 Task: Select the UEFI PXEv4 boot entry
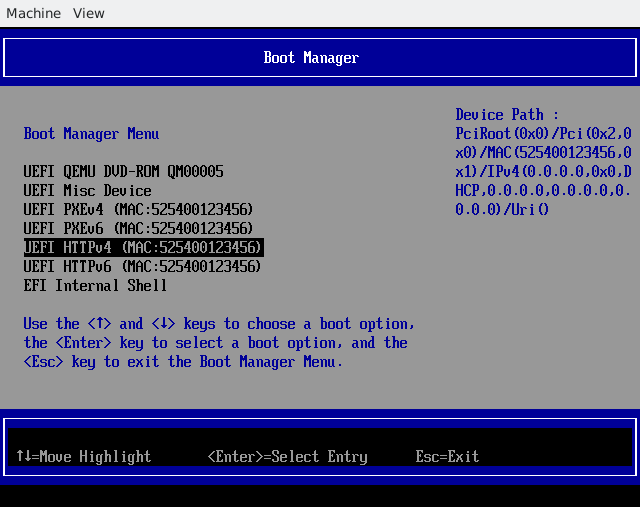pyautogui.click(x=138, y=210)
